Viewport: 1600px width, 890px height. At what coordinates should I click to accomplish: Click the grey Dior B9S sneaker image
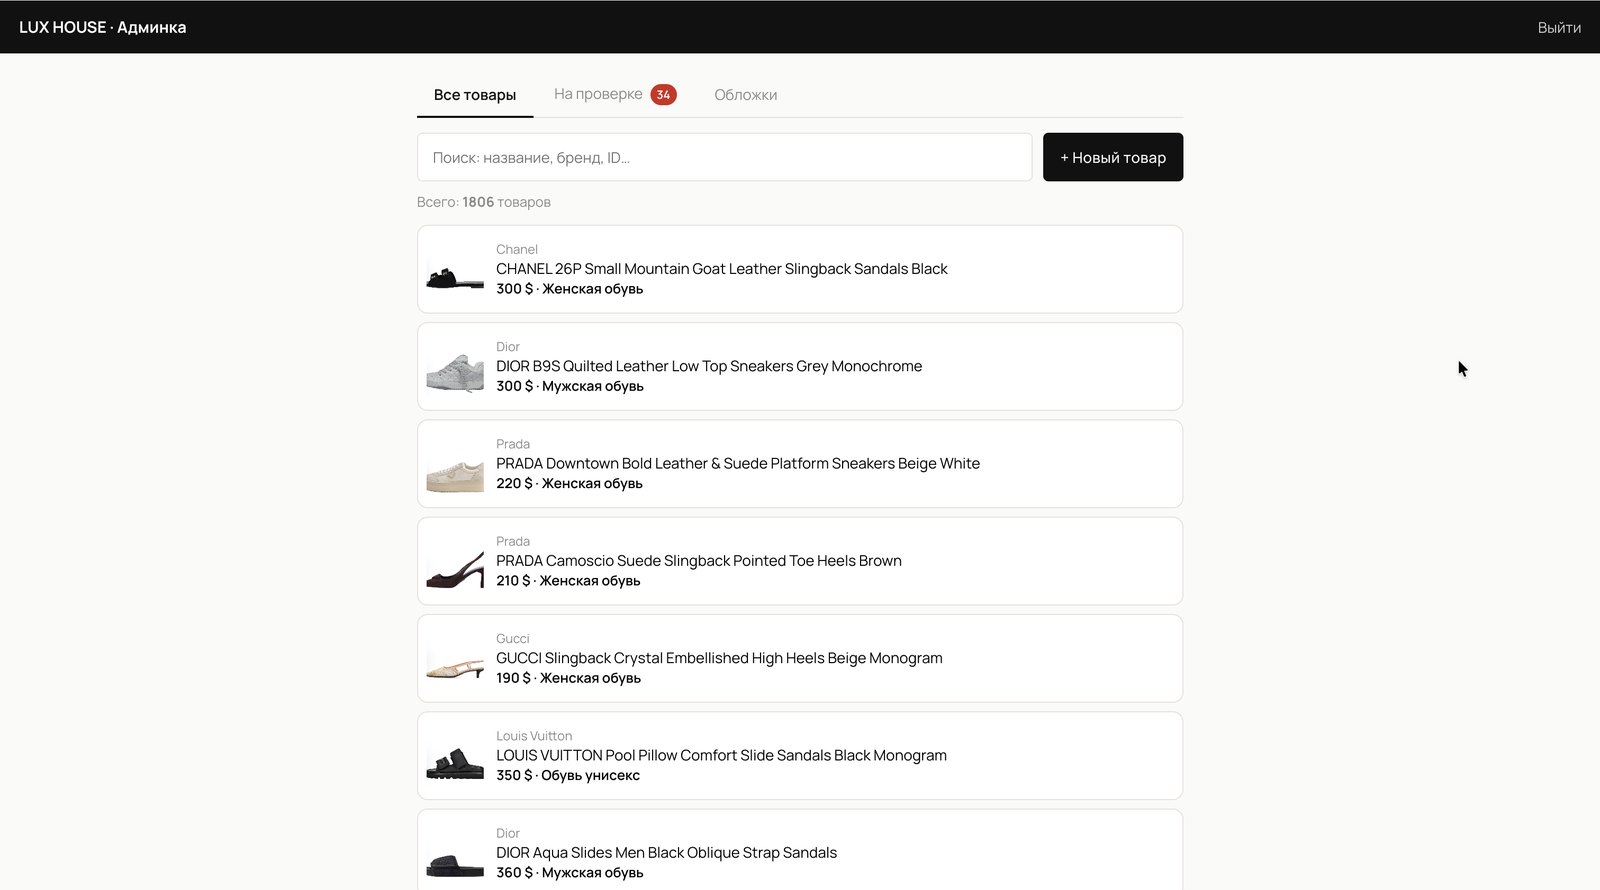(455, 366)
